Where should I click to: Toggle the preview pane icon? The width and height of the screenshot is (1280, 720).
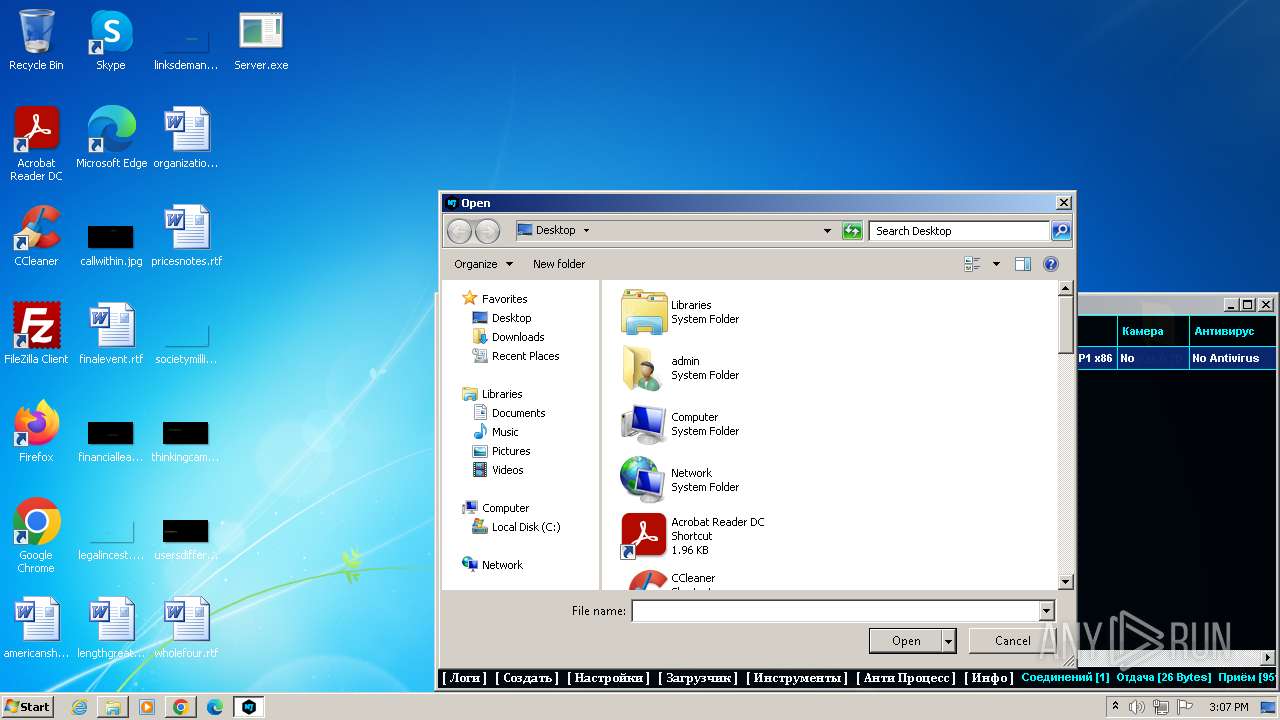pyautogui.click(x=1022, y=264)
